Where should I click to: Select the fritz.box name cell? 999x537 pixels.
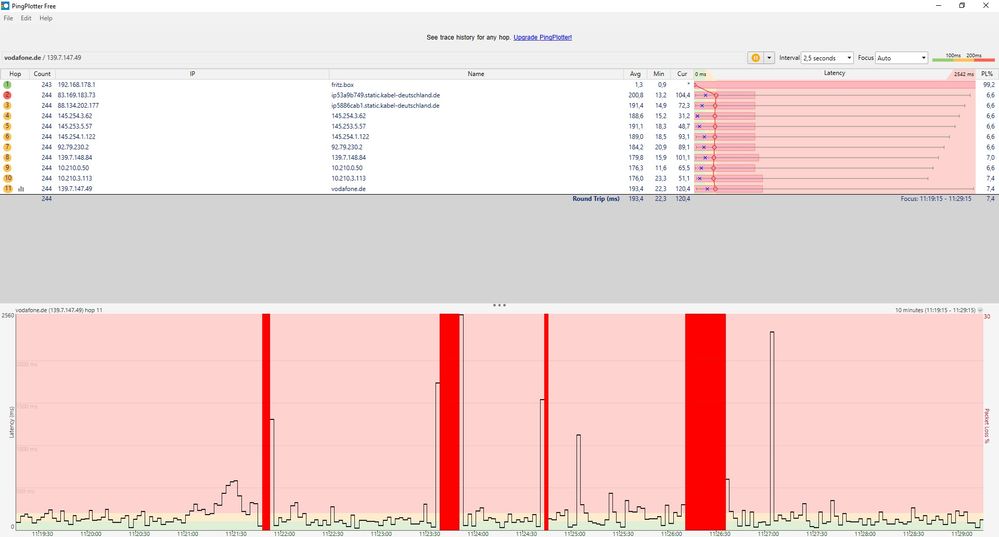(x=342, y=84)
